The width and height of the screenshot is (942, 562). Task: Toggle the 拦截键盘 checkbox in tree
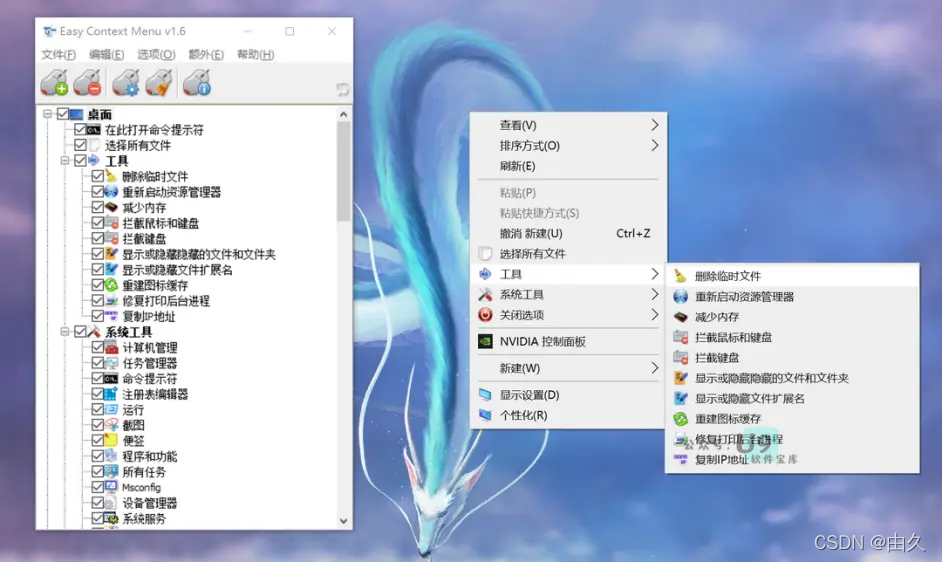click(x=97, y=239)
